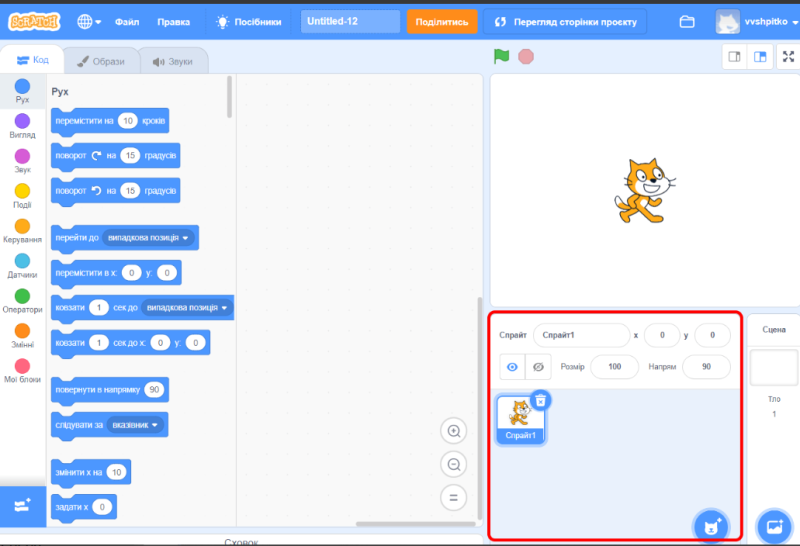Zoom out the code workspace
The image size is (800, 546).
454,464
